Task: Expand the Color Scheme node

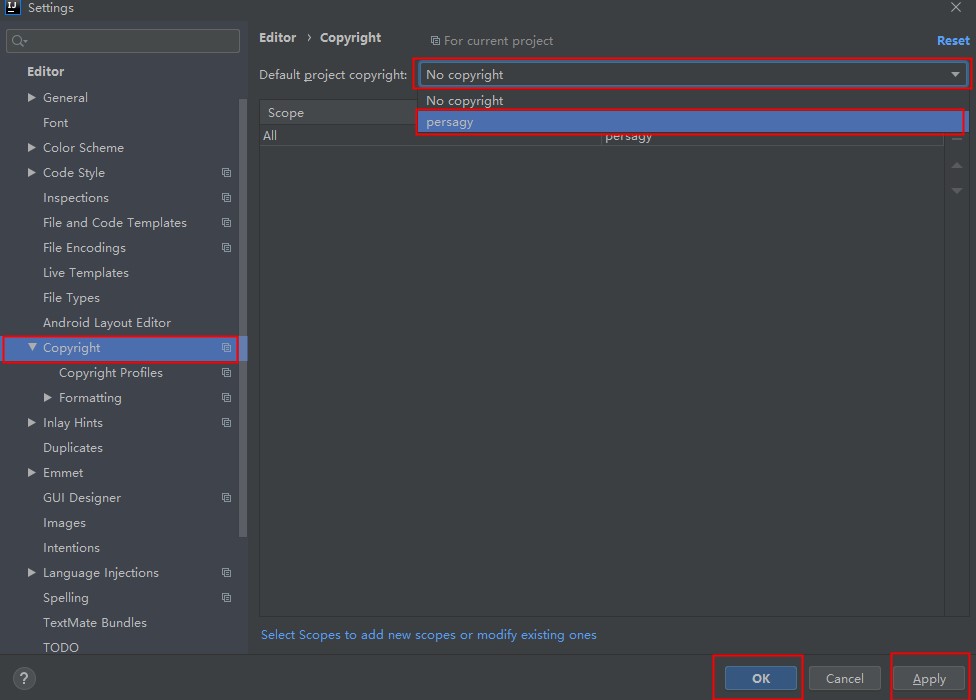Action: pyautogui.click(x=32, y=148)
